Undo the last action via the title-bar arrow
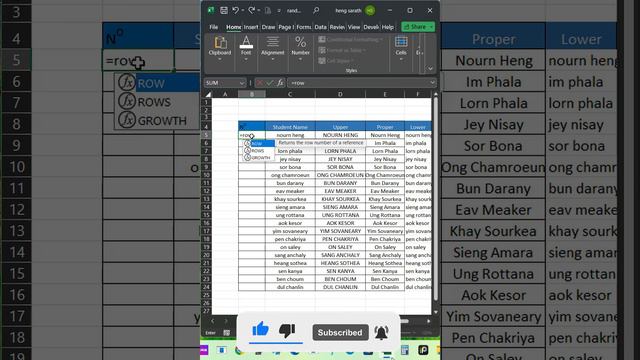Viewport: 640px width, 360px height. (235, 10)
